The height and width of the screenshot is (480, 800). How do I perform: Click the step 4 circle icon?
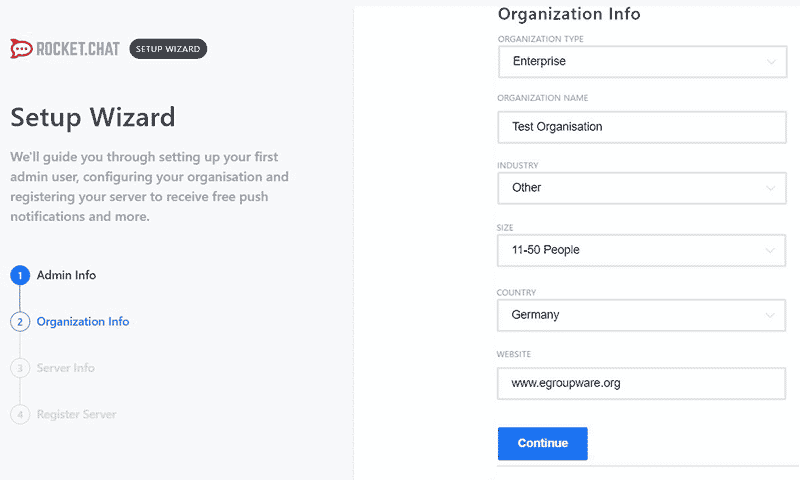[20, 414]
